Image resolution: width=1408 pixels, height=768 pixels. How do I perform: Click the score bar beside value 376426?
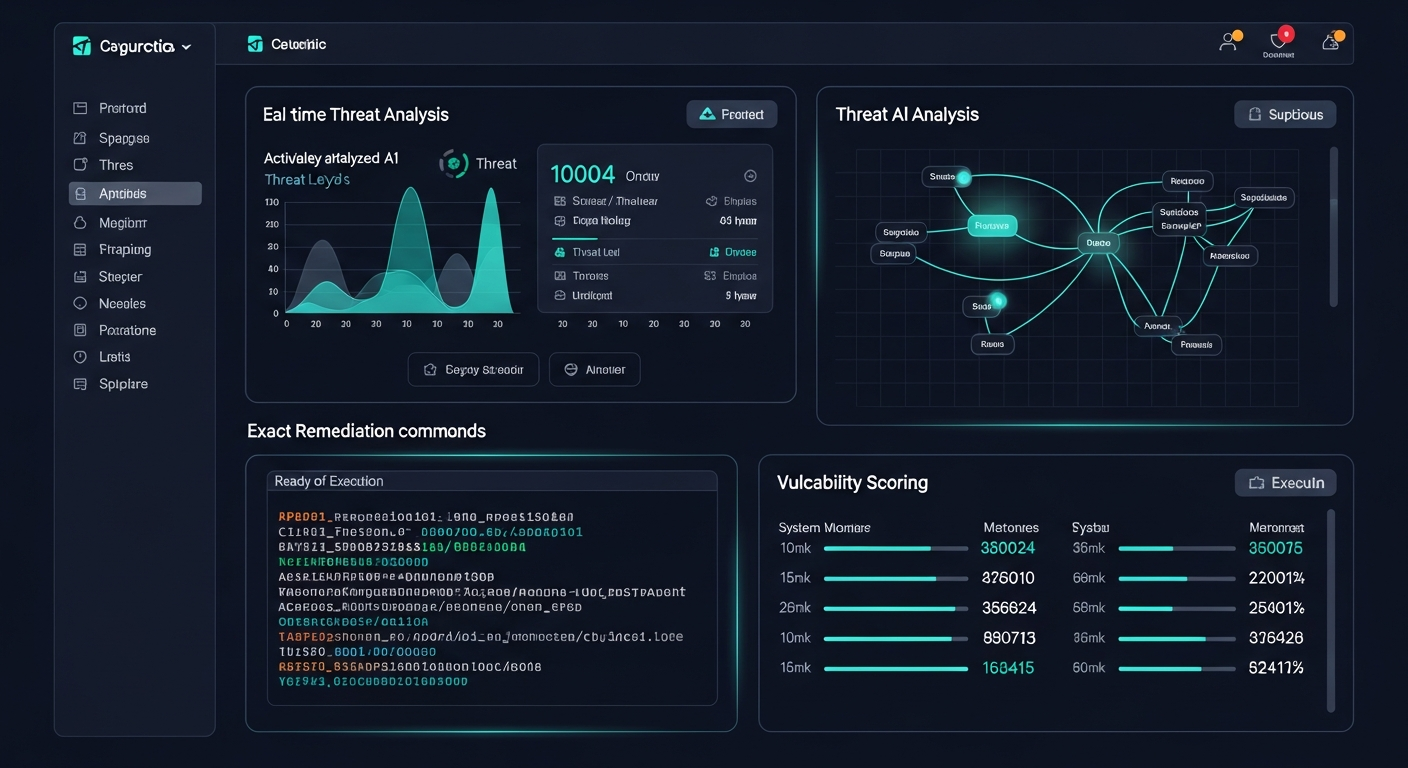click(x=1177, y=638)
